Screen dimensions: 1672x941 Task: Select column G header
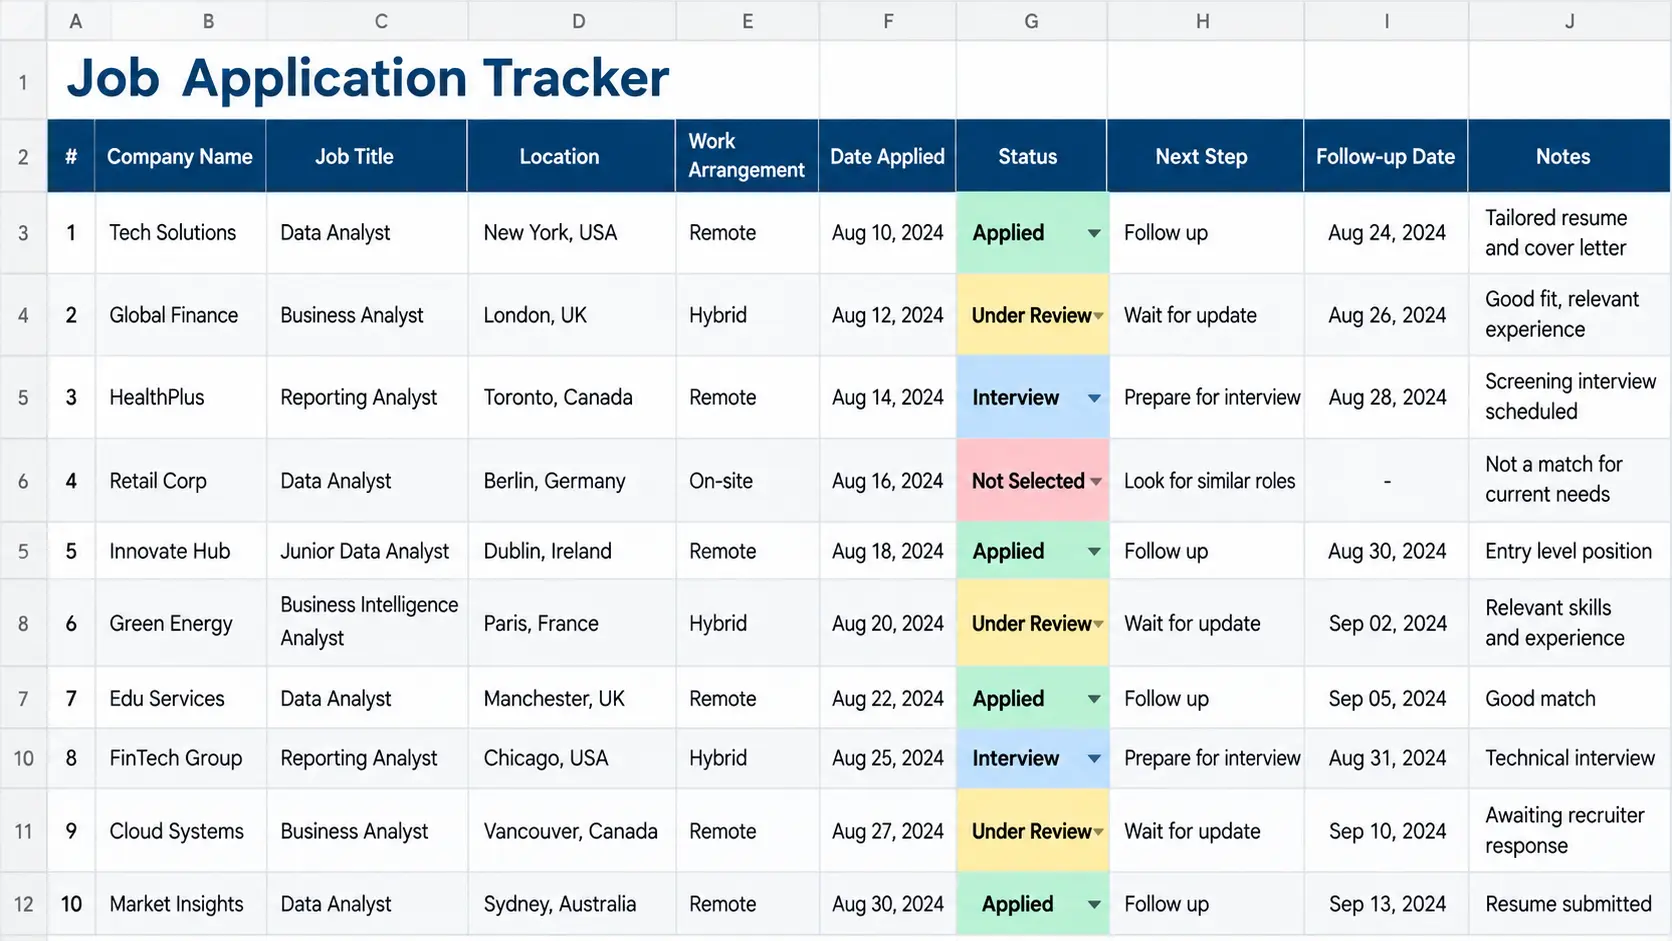[1031, 21]
